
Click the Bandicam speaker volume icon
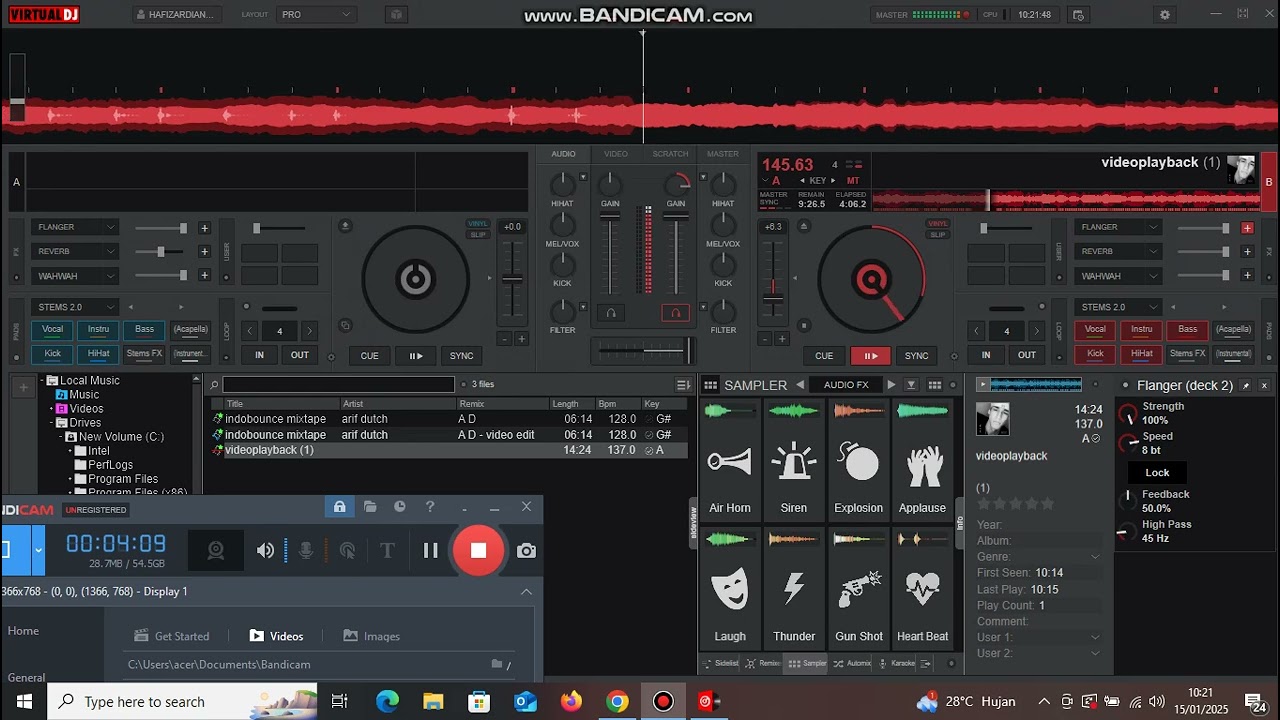pos(265,550)
